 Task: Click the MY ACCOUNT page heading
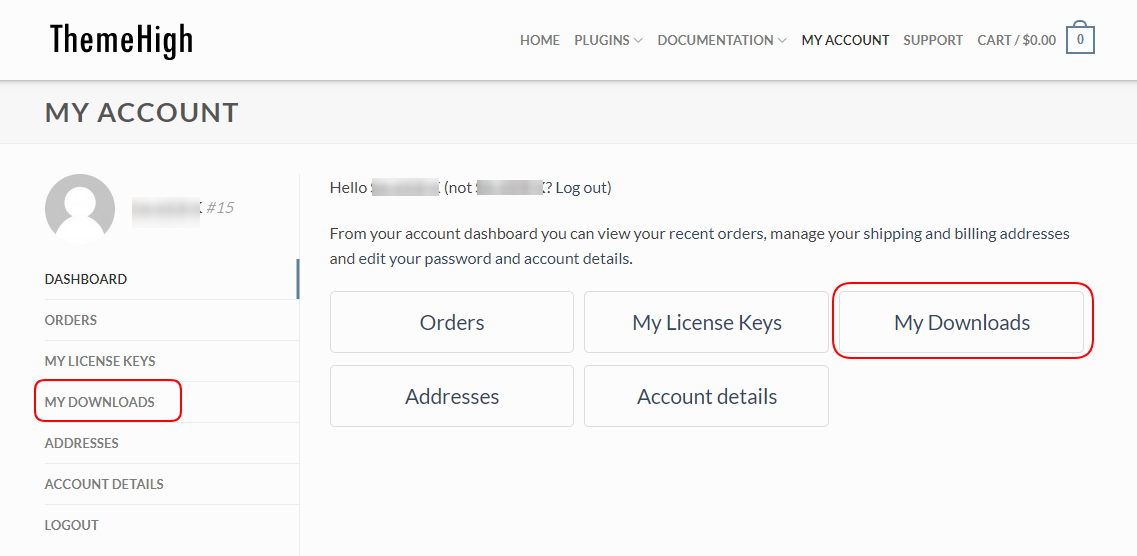pyautogui.click(x=141, y=112)
